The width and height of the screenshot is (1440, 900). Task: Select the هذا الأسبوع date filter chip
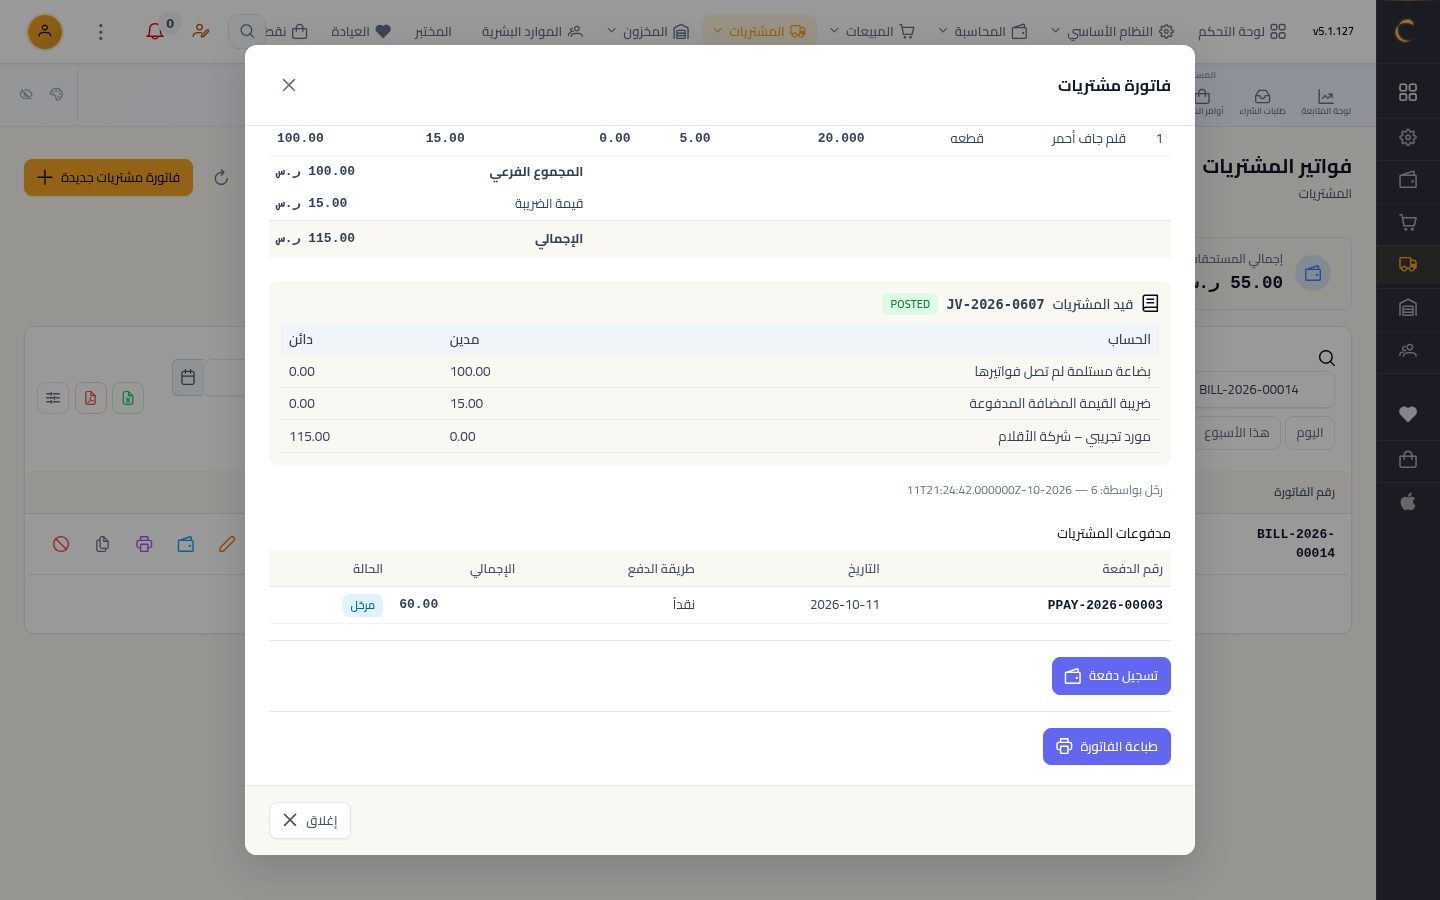(x=1240, y=433)
